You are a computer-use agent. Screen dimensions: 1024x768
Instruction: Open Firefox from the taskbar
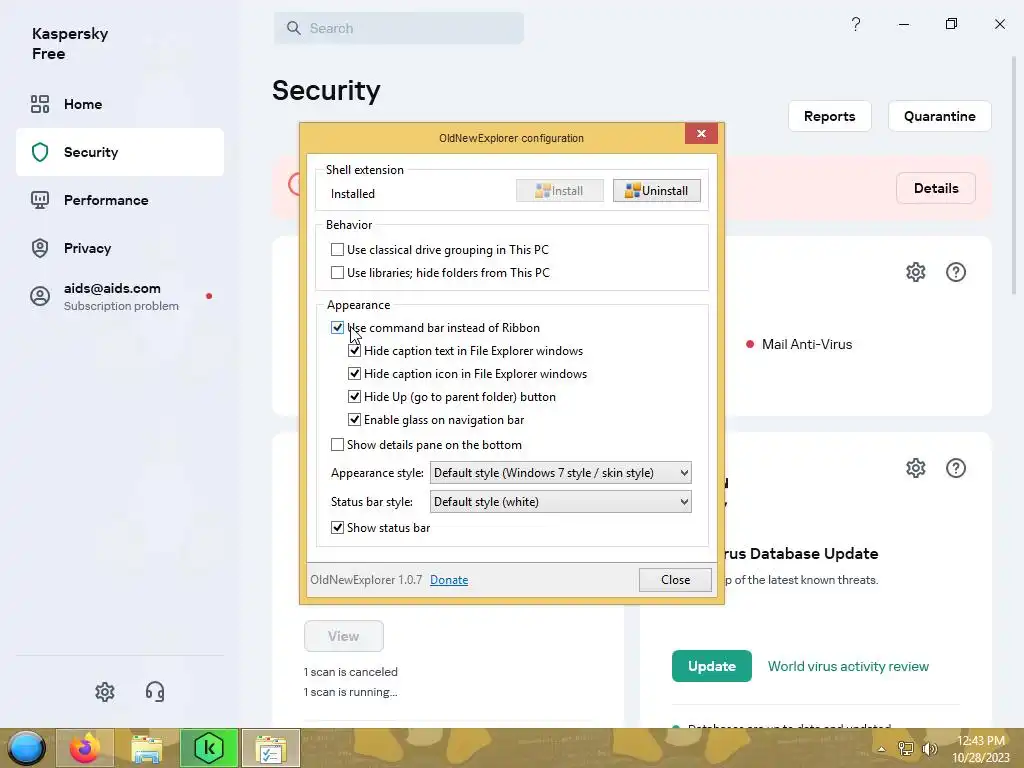point(85,748)
